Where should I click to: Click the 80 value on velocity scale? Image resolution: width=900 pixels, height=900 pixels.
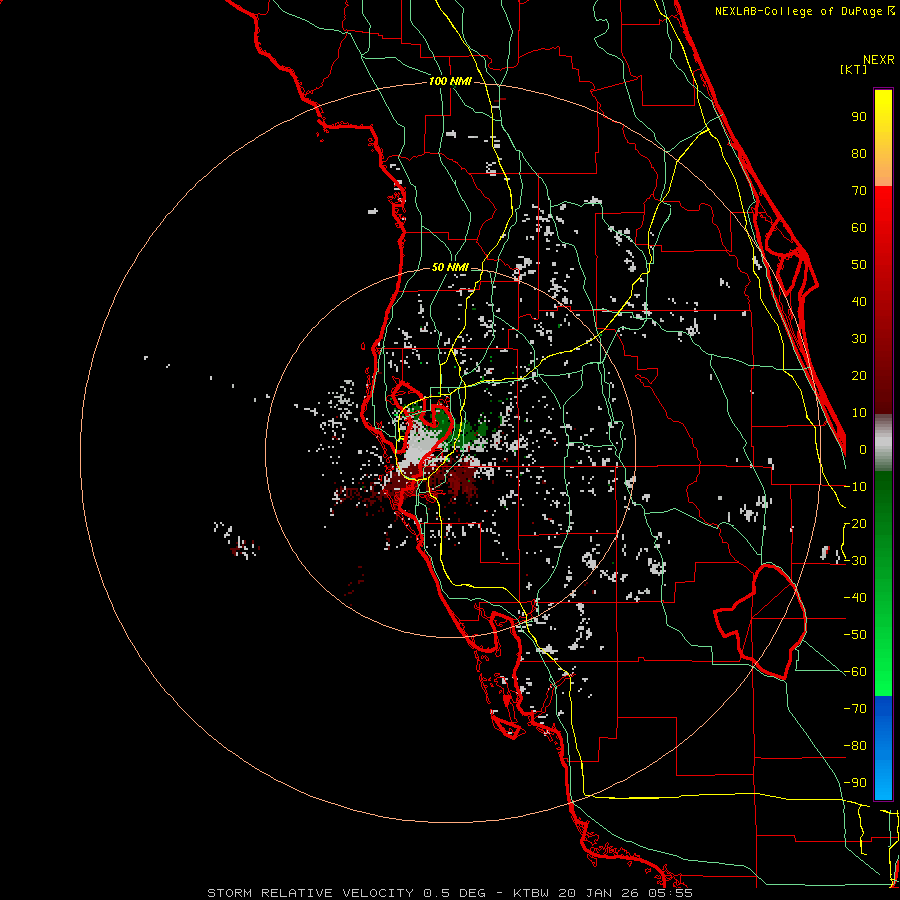[859, 153]
